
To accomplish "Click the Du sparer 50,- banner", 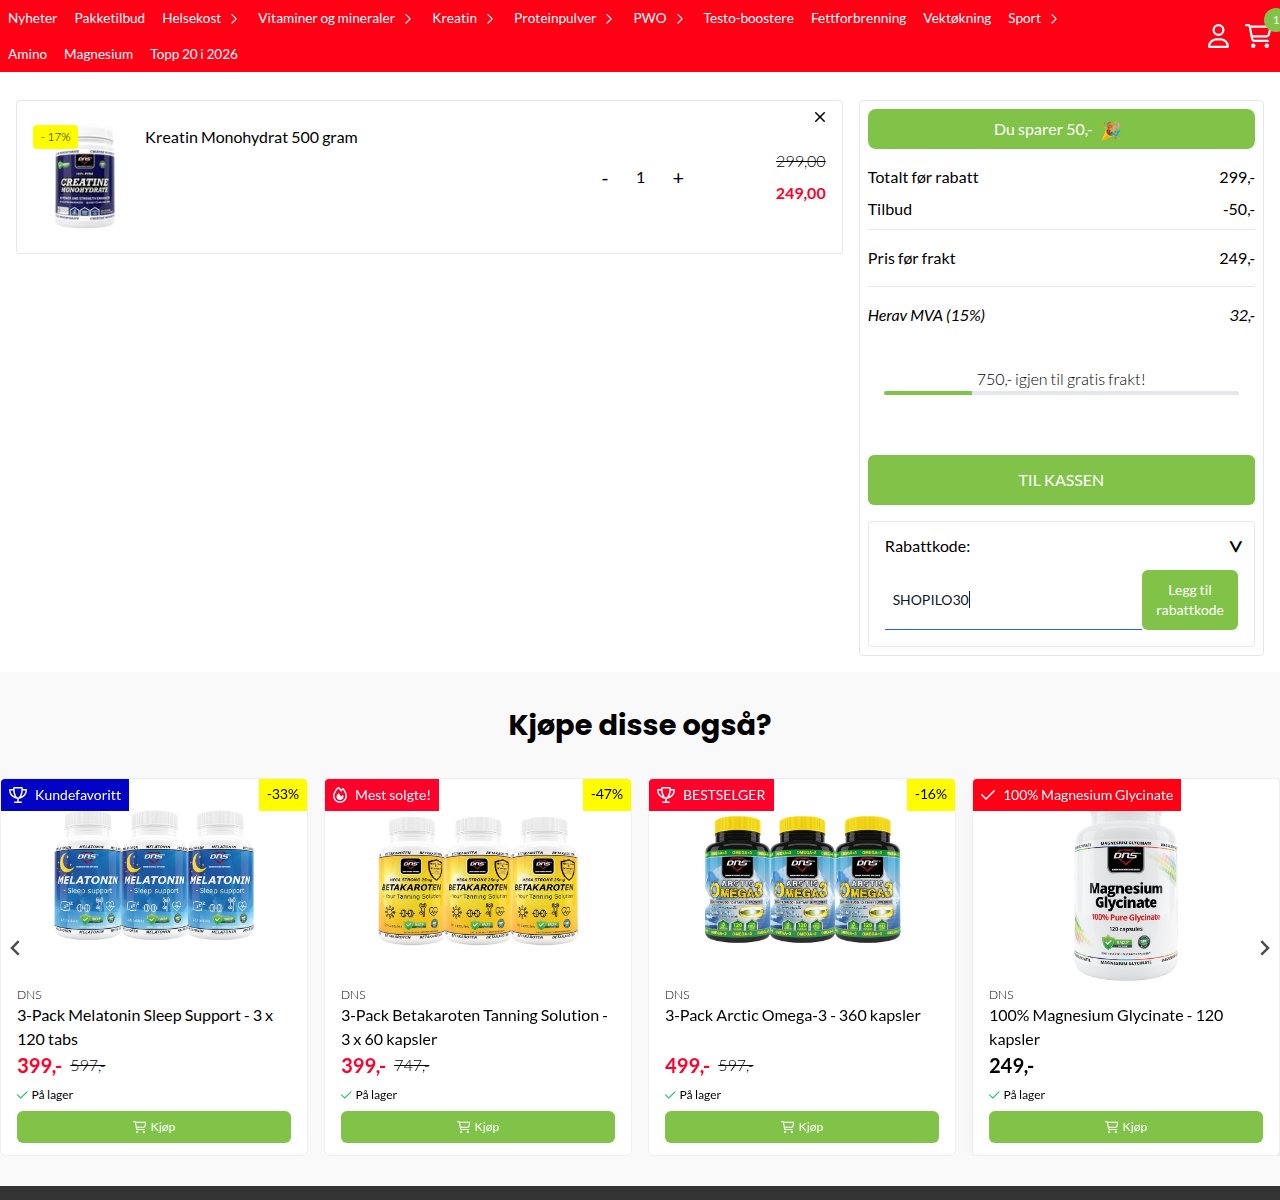I will click(x=1061, y=129).
